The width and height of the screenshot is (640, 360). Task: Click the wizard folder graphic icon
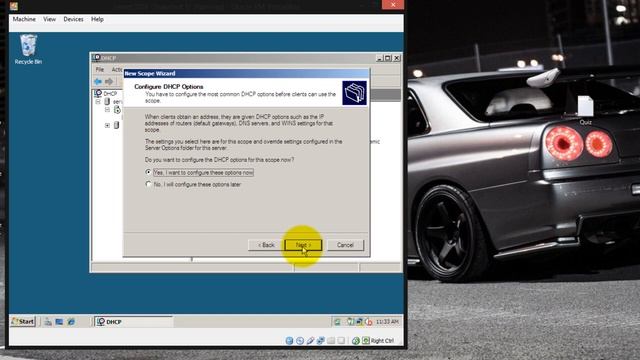pyautogui.click(x=354, y=93)
